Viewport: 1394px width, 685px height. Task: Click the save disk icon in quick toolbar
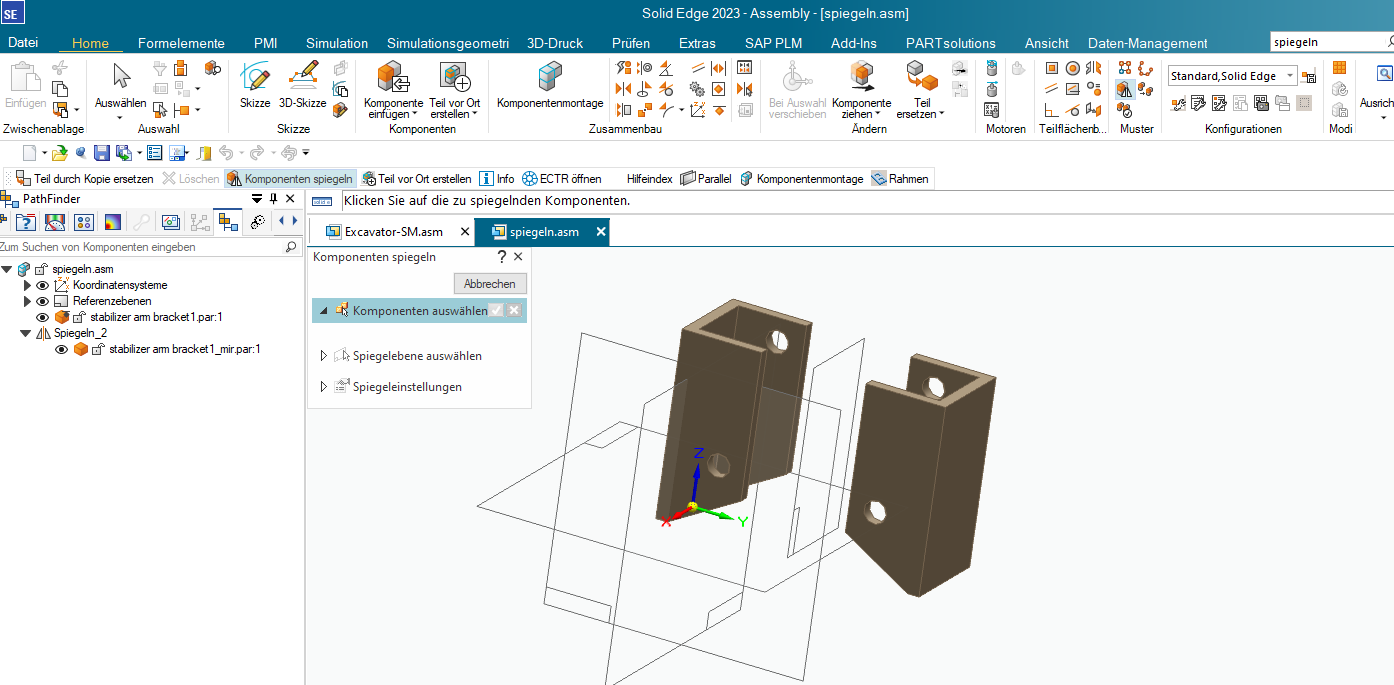tap(102, 153)
